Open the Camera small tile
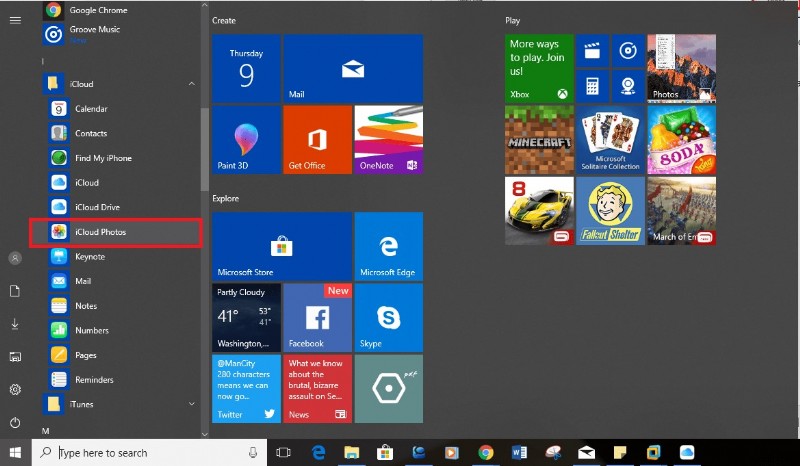The height and width of the screenshot is (466, 800). 628,86
